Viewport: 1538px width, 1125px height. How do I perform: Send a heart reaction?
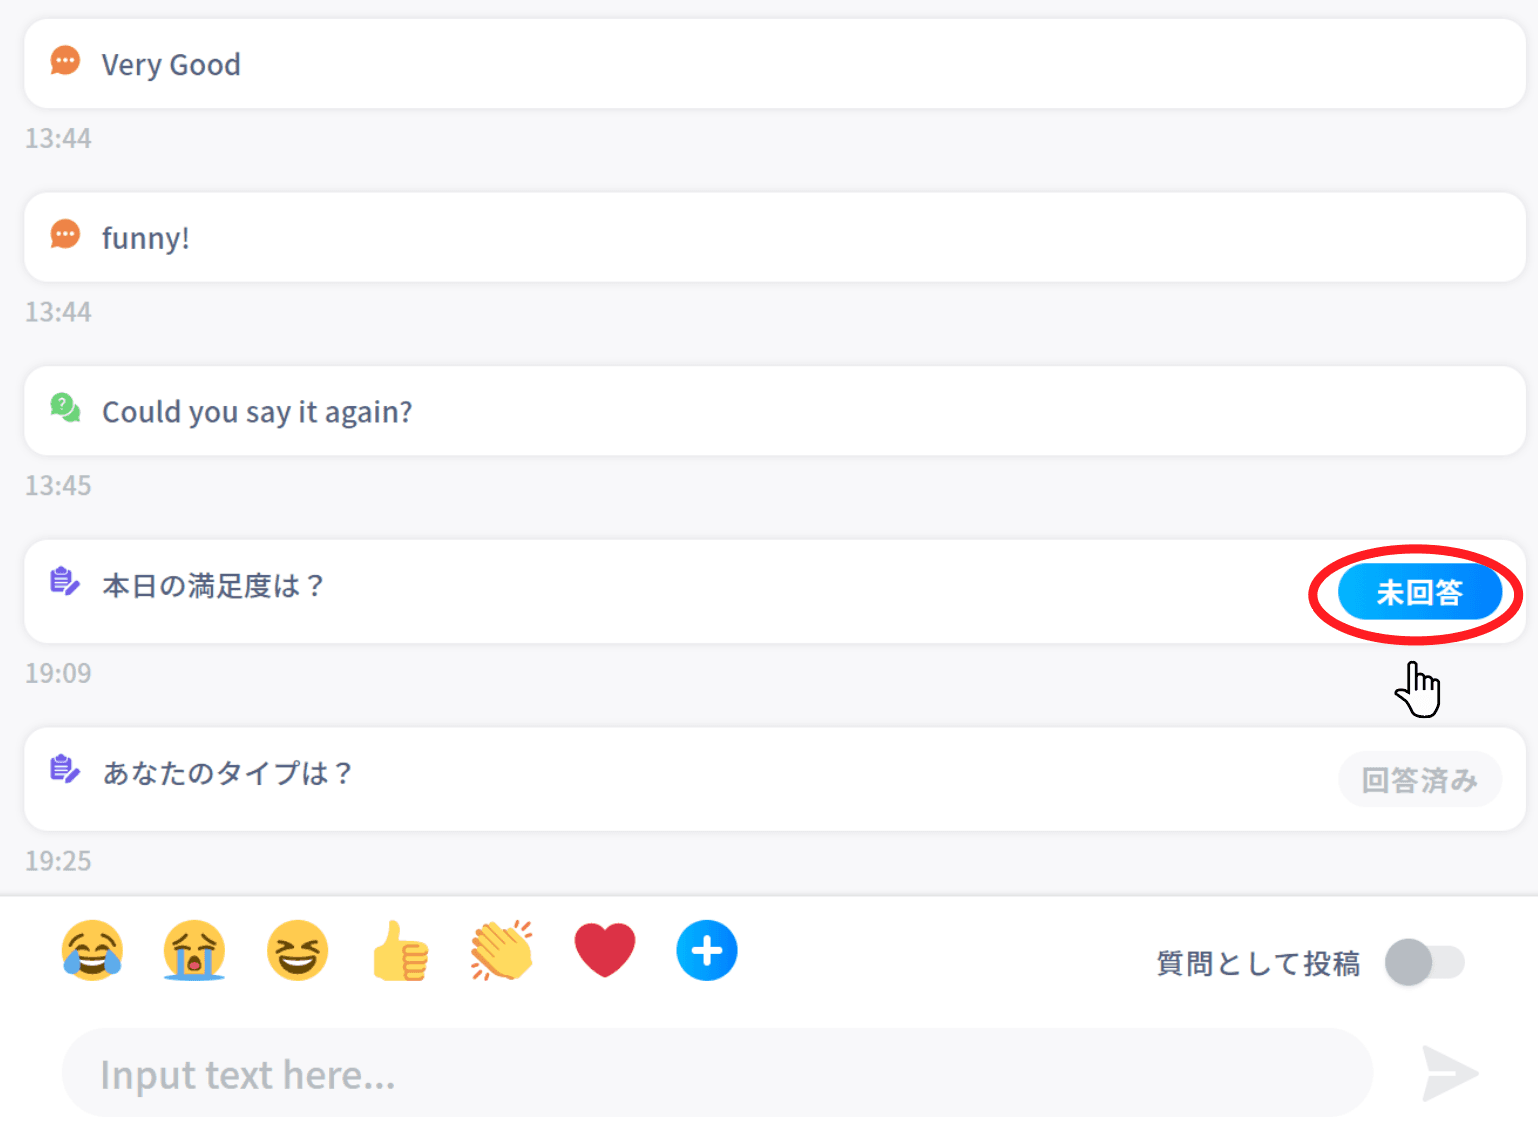pos(604,951)
